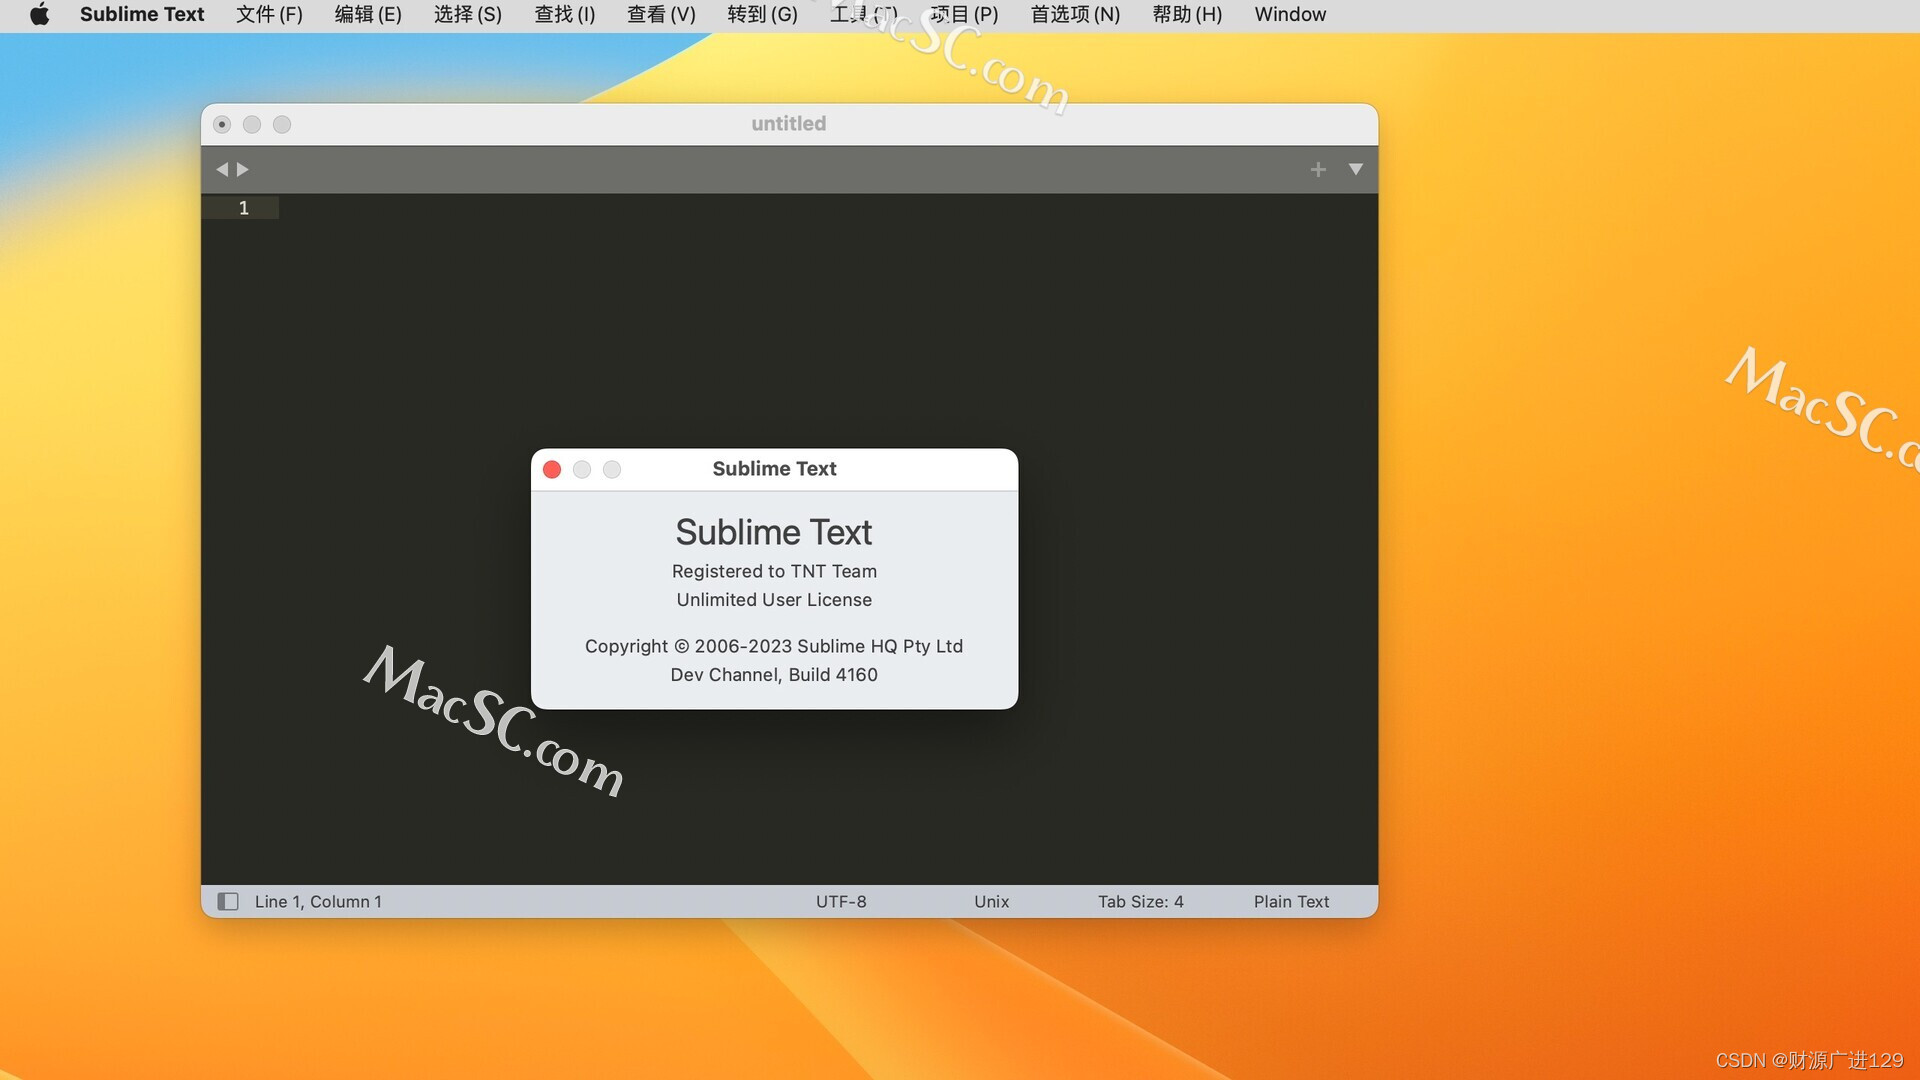This screenshot has height=1080, width=1920.
Task: Zoom the untitled editor window
Action: [x=282, y=124]
